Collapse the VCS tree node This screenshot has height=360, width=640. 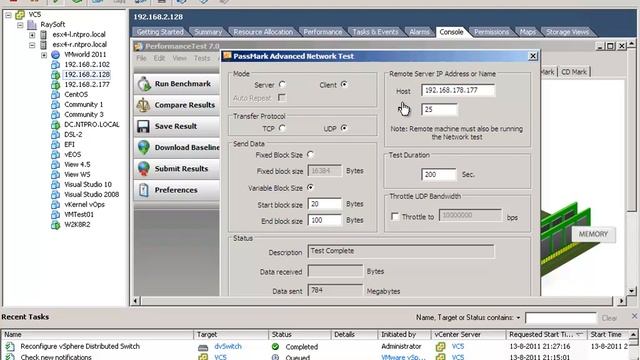(x=8, y=15)
